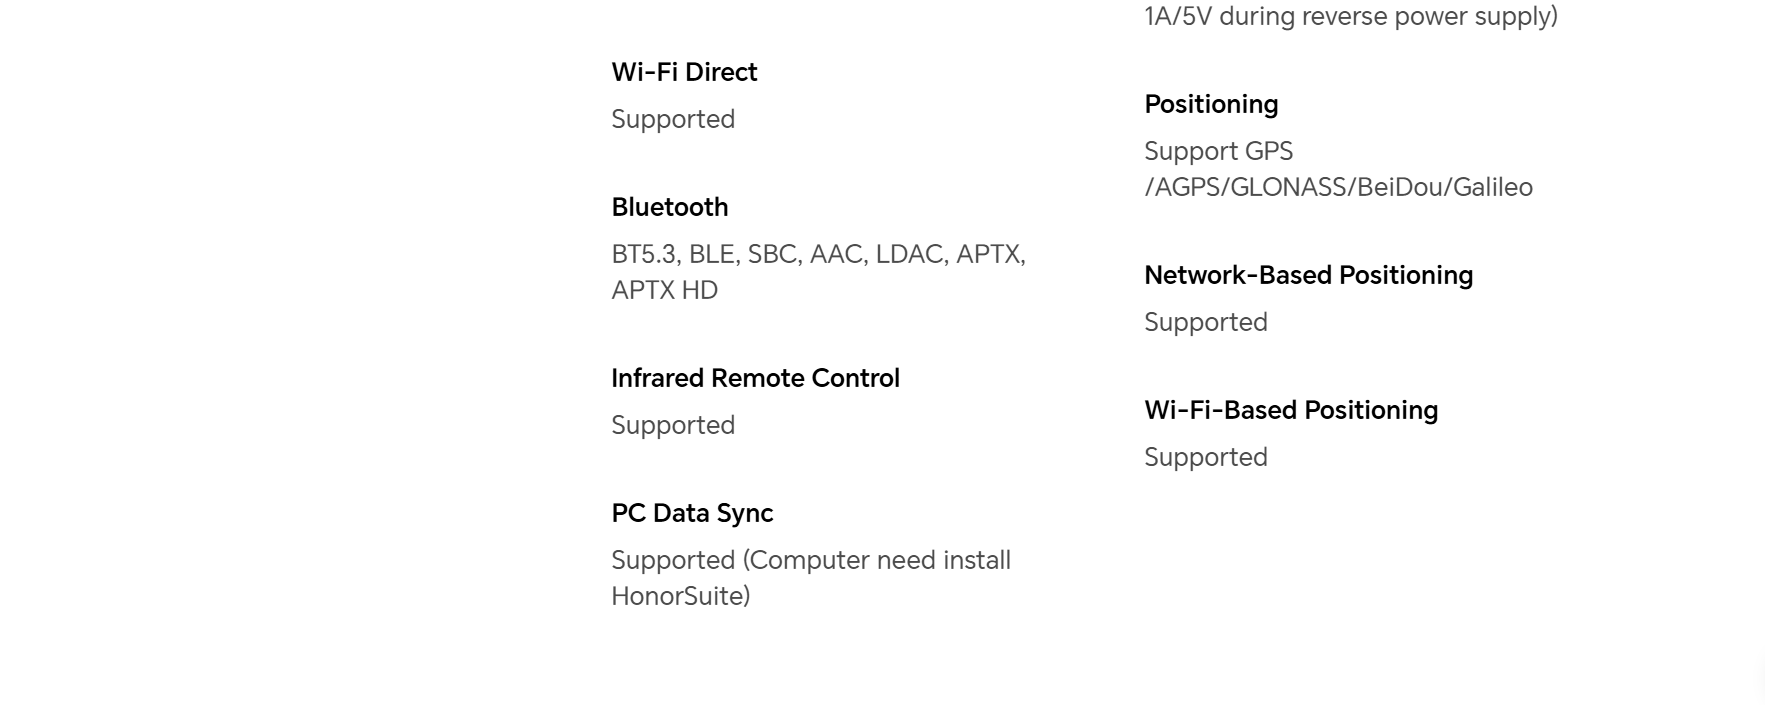Select Supported under Network-Based Positioning

pos(1206,322)
